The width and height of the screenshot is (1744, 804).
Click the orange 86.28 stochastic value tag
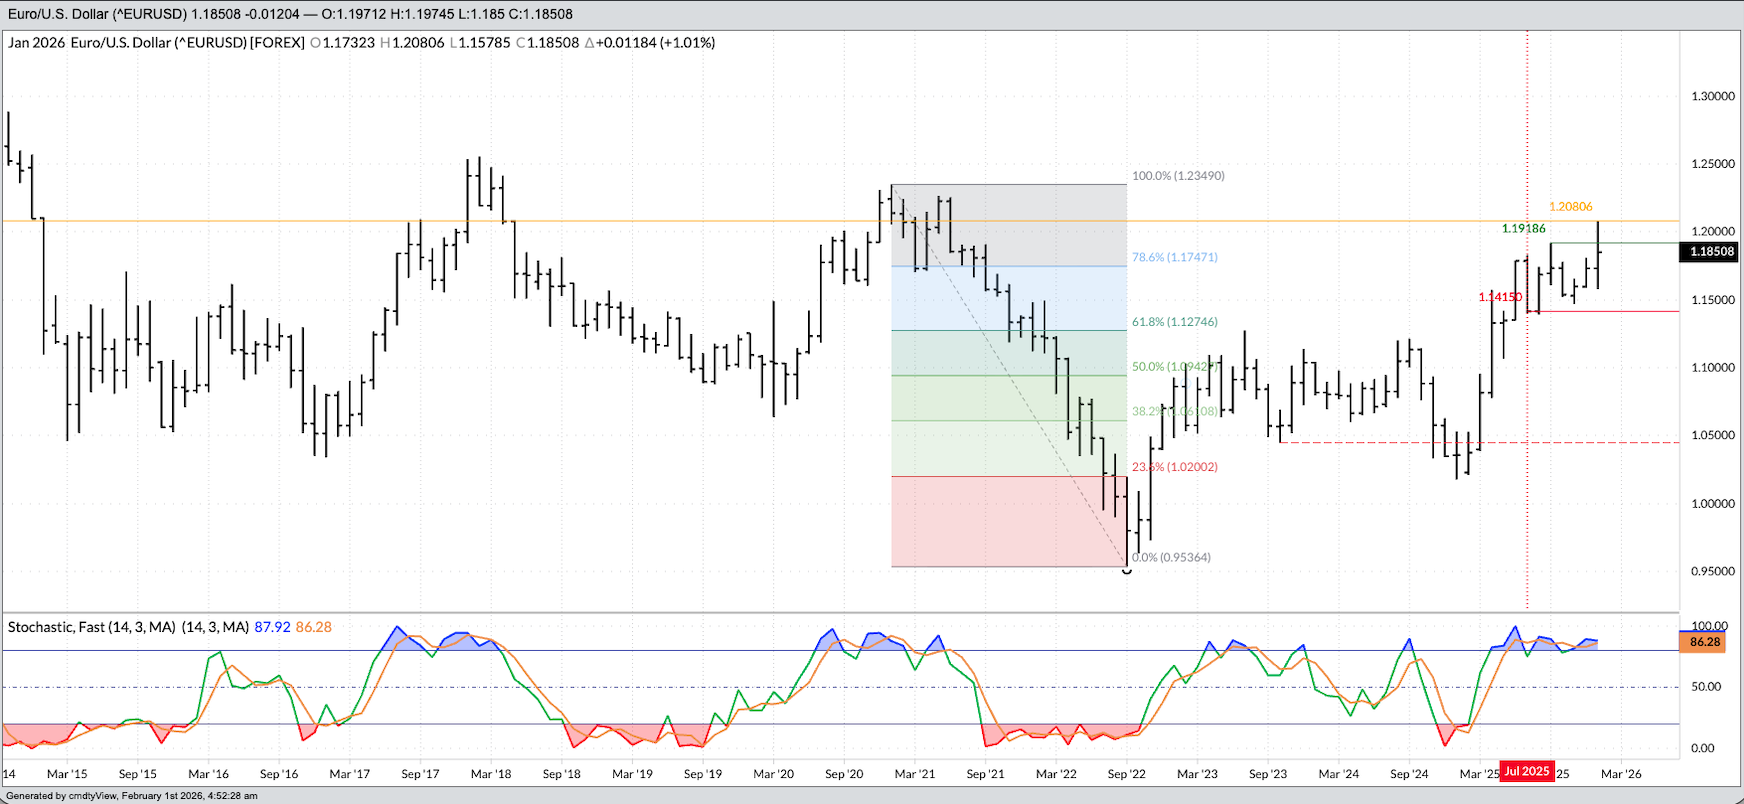[1703, 642]
